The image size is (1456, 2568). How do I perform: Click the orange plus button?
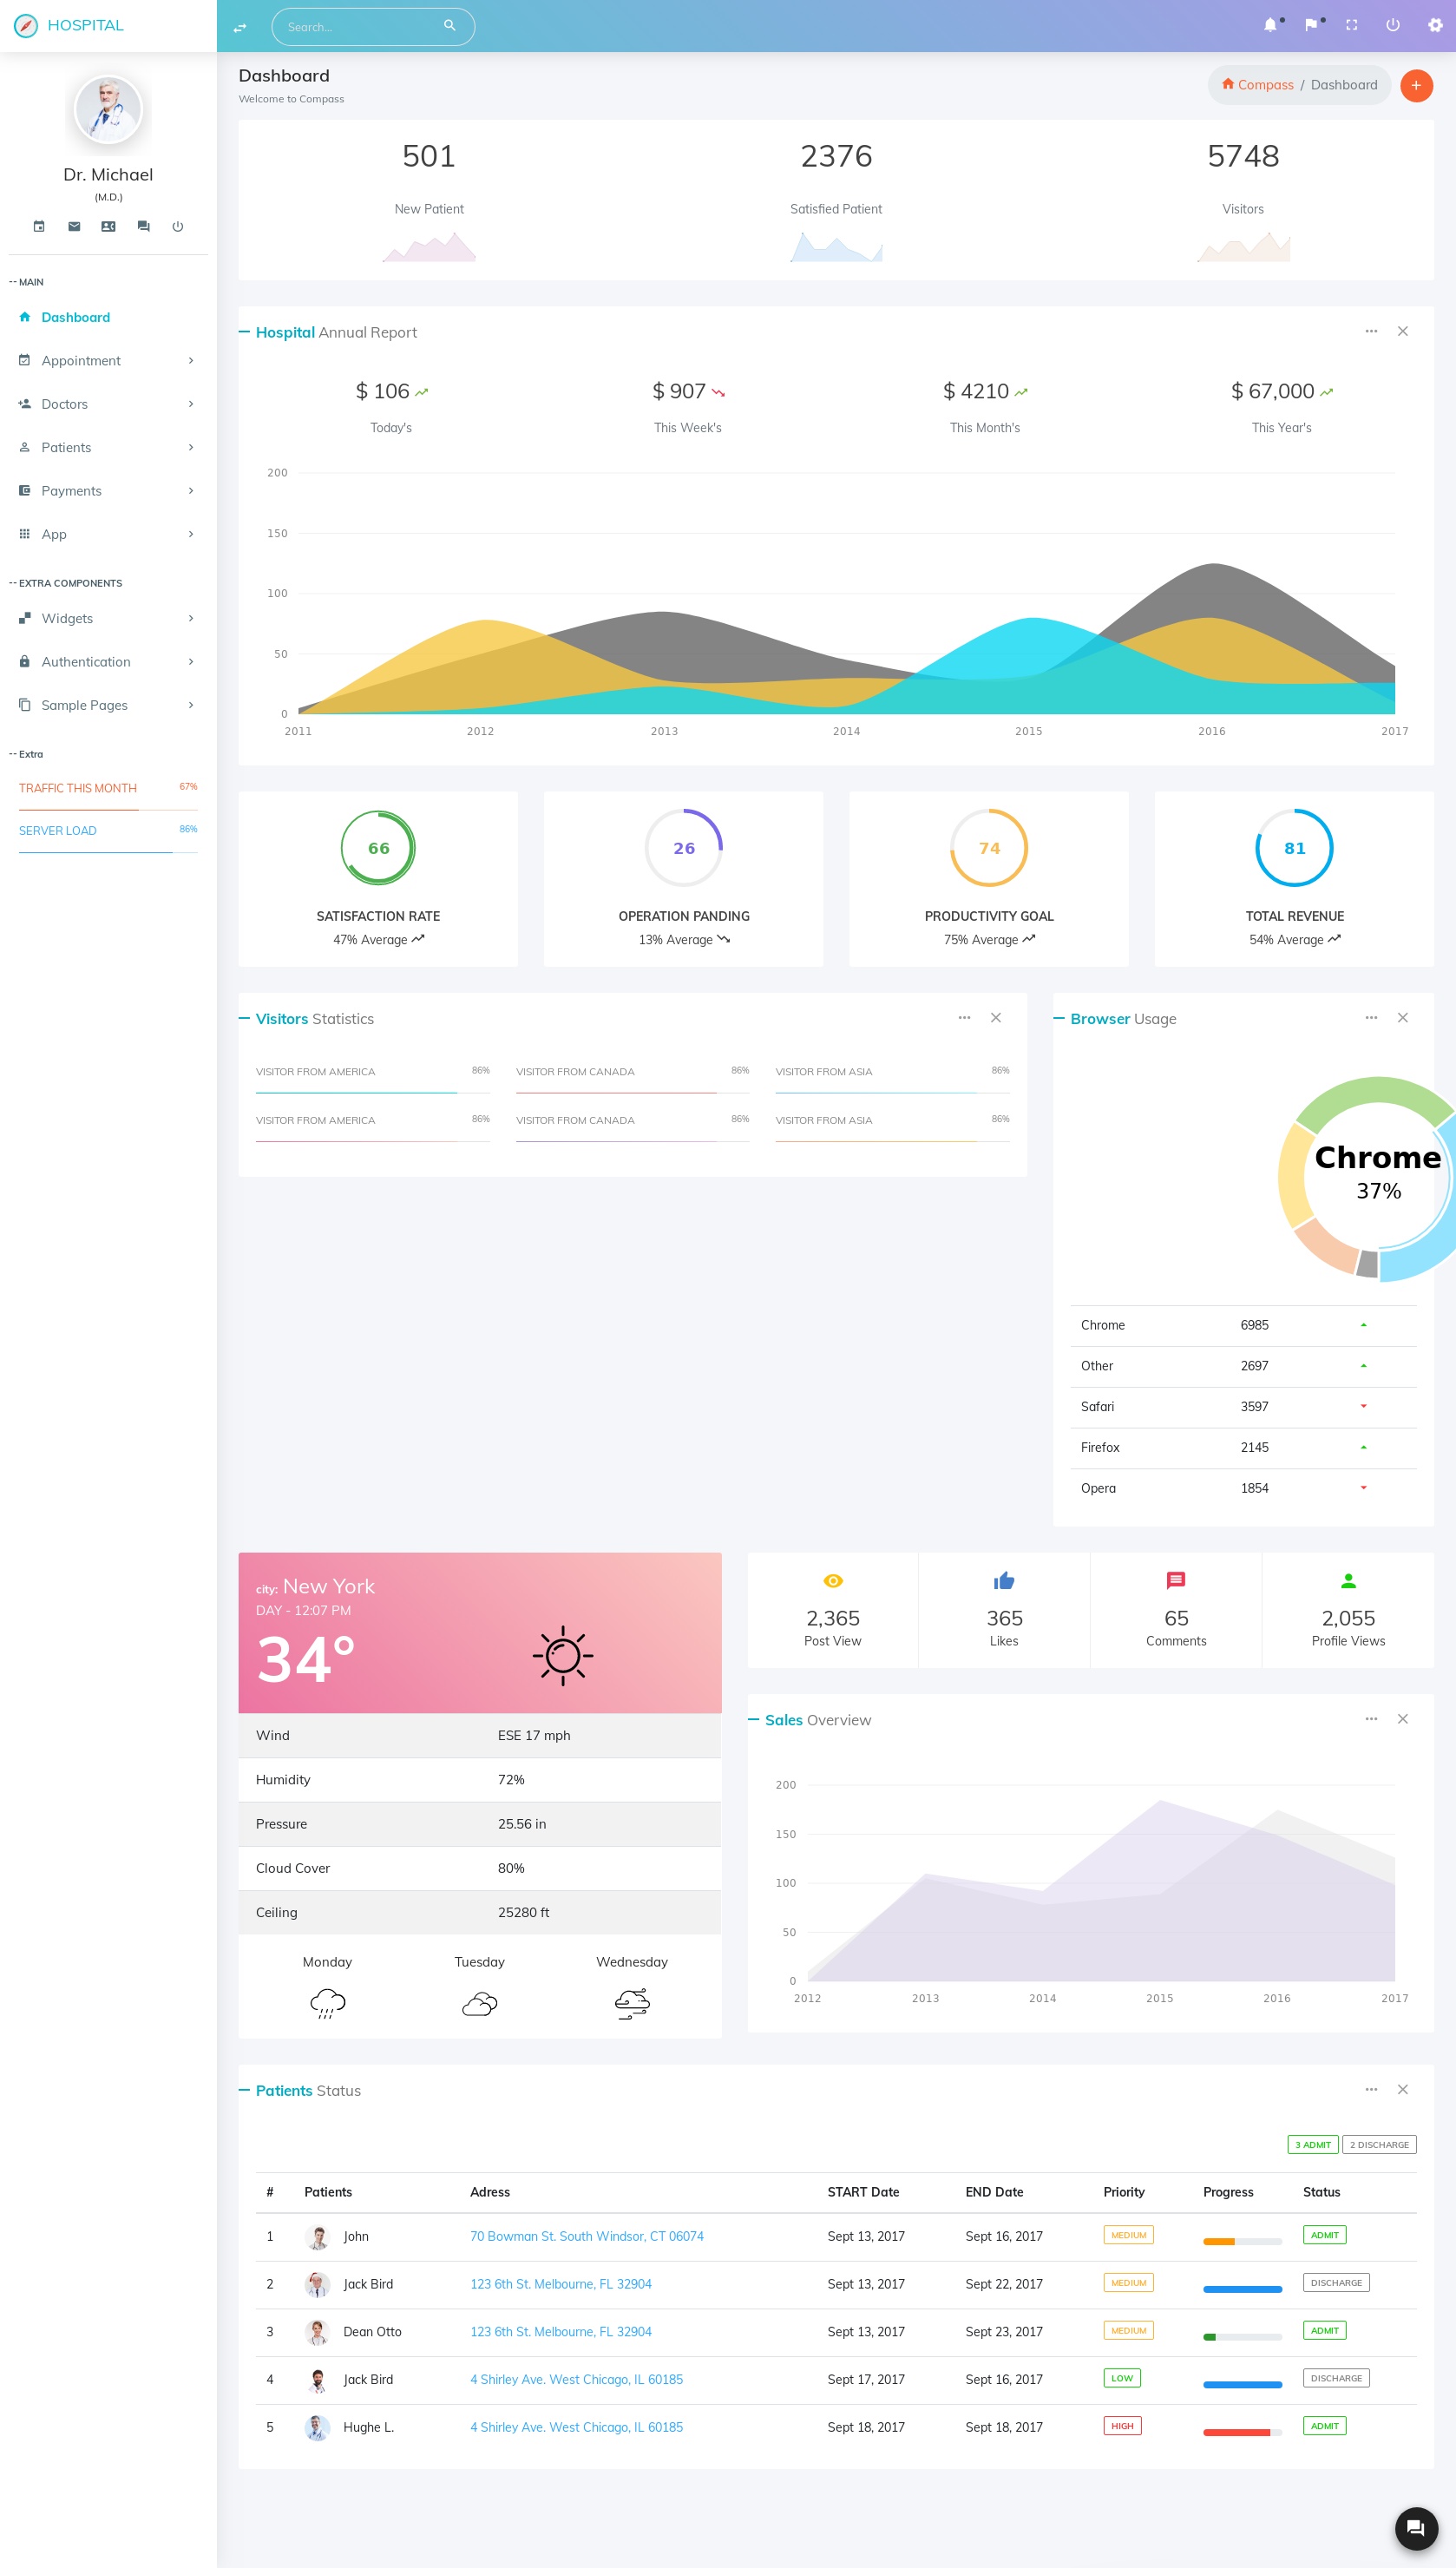tap(1416, 85)
